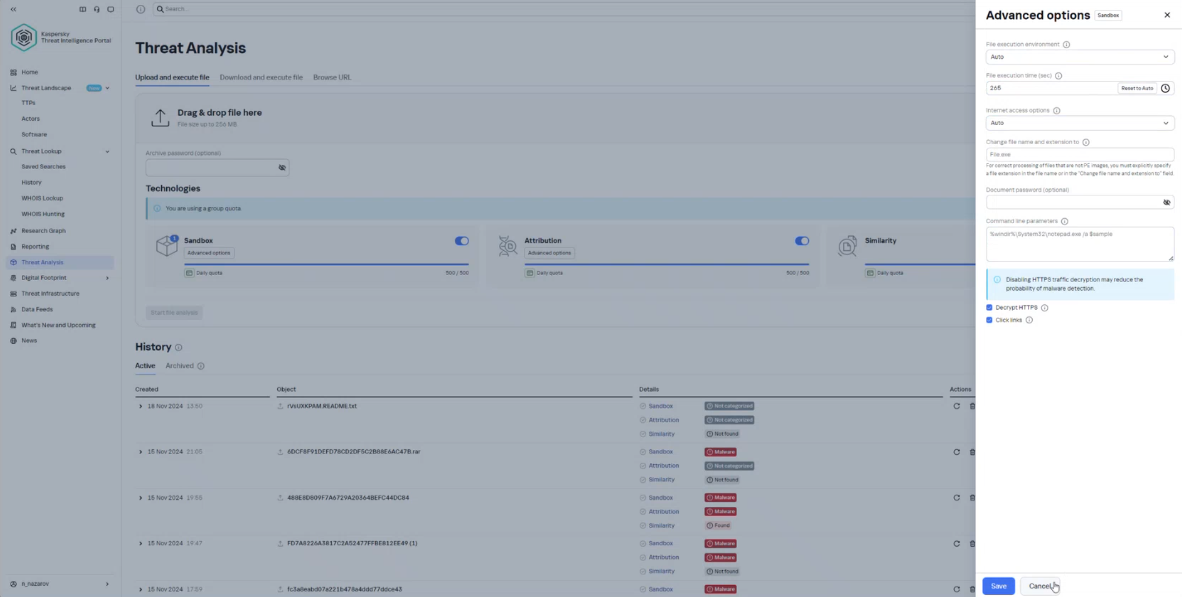Switch to Download and execute file tab
Image resolution: width=1182 pixels, height=597 pixels.
pyautogui.click(x=261, y=78)
